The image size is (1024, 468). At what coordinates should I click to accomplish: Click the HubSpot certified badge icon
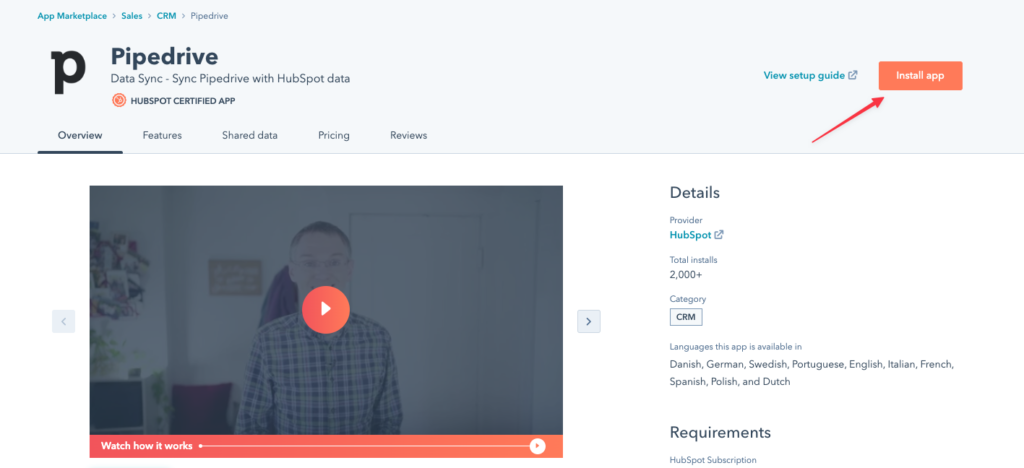[119, 101]
